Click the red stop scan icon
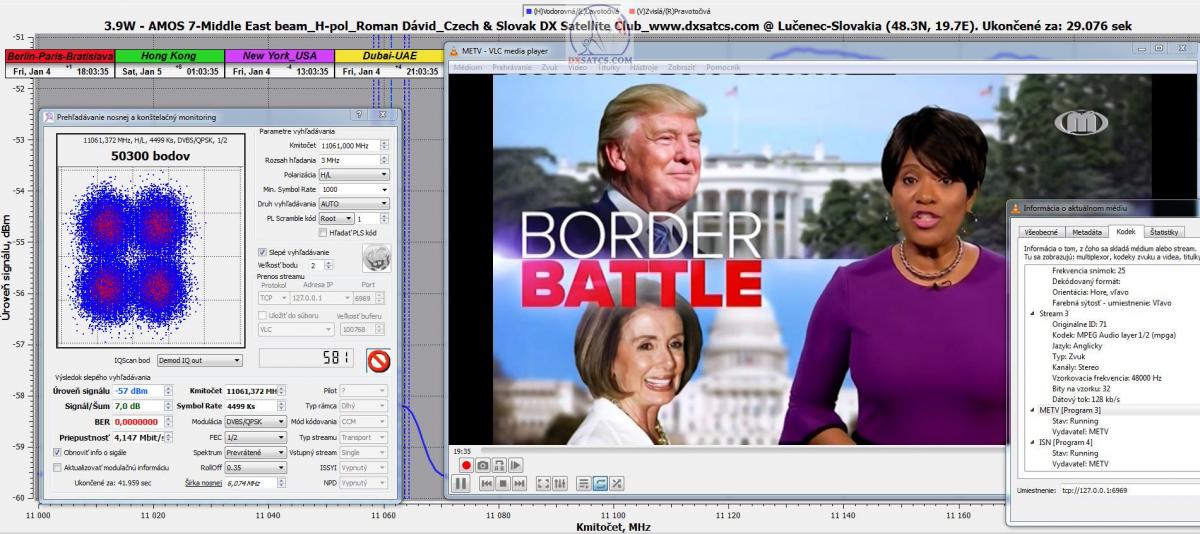Screen dimensions: 1200x534 pos(379,360)
